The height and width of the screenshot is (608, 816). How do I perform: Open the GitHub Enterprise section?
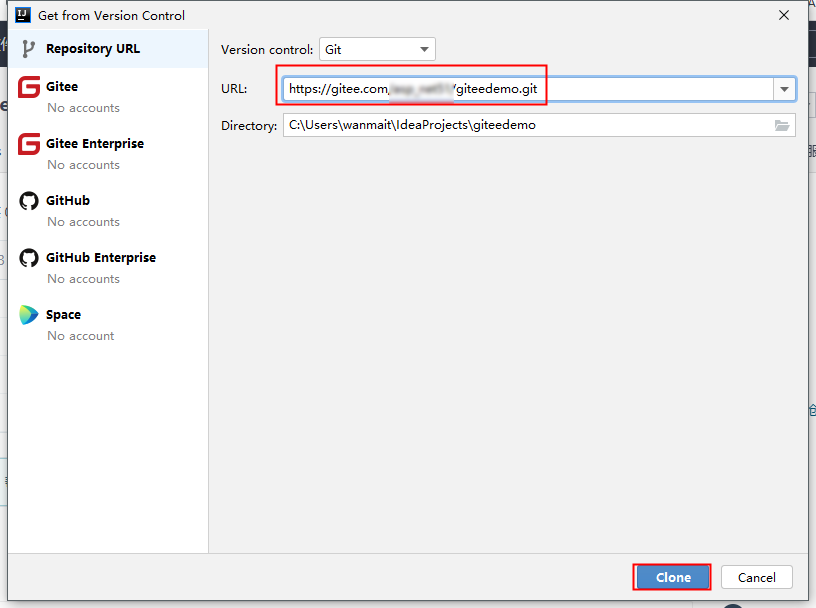pyautogui.click(x=108, y=268)
